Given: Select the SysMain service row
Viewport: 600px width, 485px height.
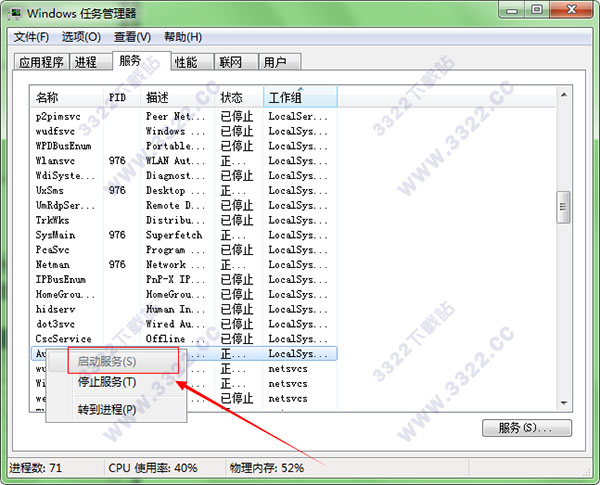Looking at the screenshot, I should pos(184,235).
